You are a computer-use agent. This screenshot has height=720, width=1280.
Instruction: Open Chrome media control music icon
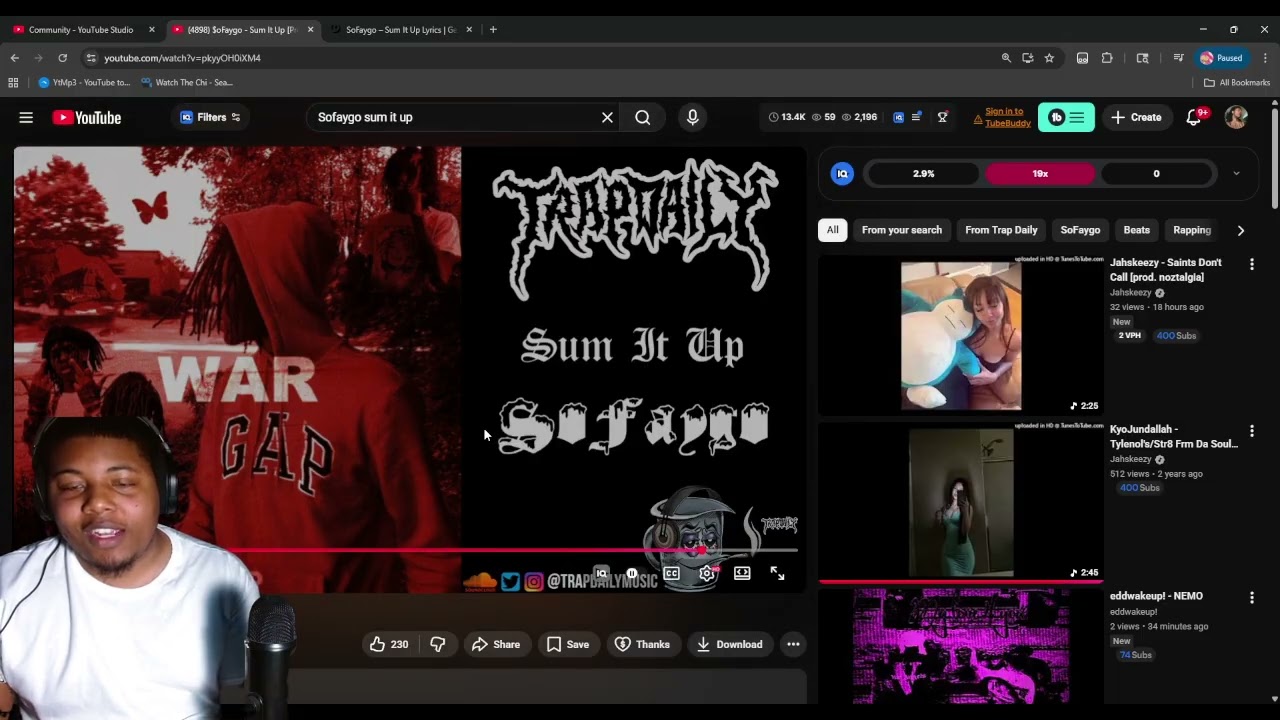[1179, 58]
